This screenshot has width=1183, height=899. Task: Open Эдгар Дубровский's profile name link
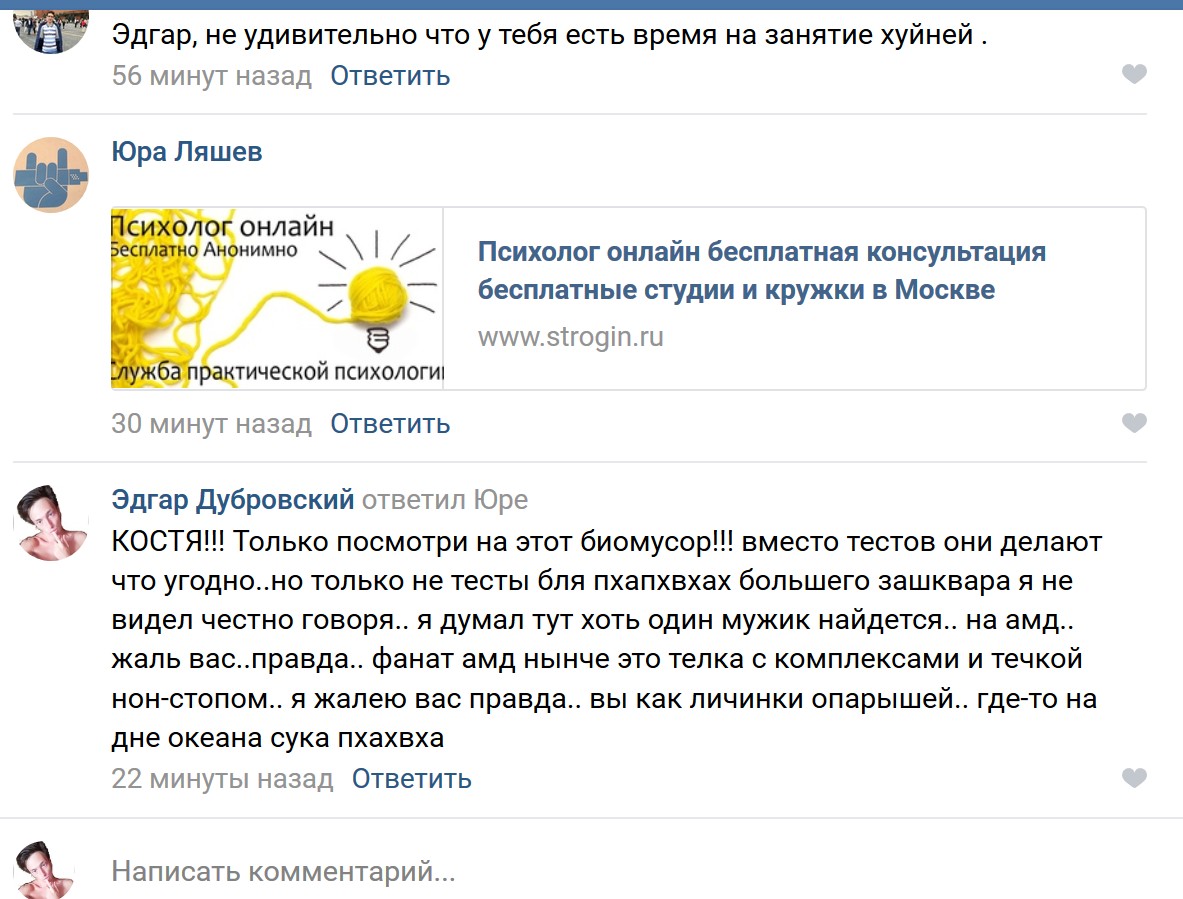[x=233, y=499]
